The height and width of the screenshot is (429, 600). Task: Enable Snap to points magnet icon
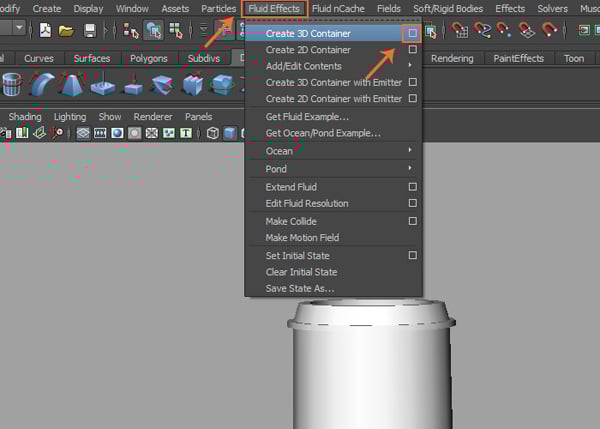tap(504, 30)
